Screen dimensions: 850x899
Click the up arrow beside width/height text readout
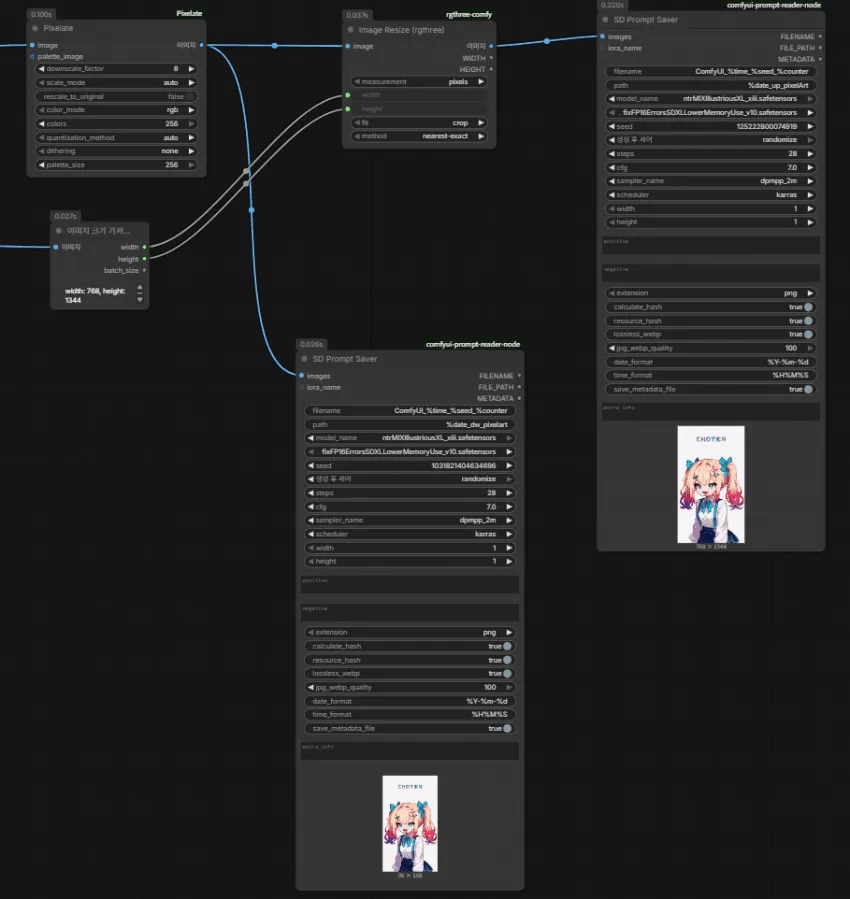[140, 288]
